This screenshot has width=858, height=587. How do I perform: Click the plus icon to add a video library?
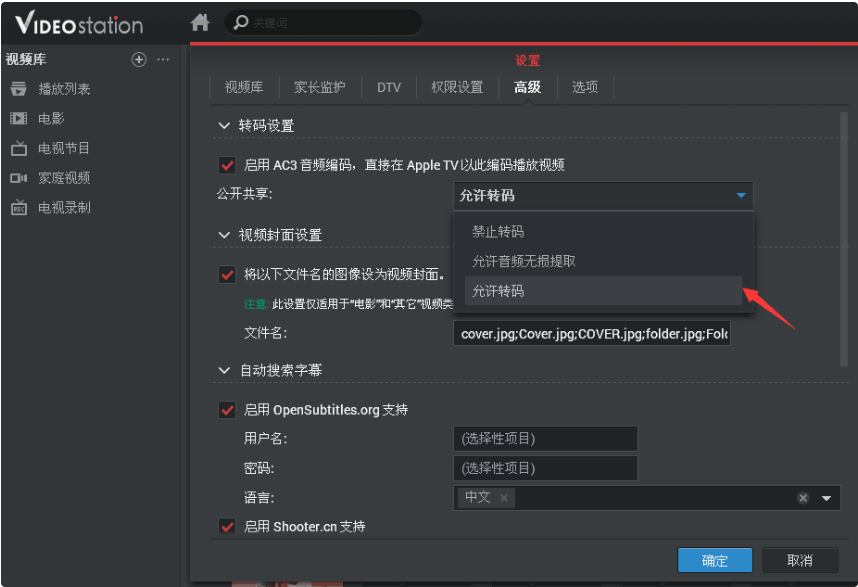click(x=139, y=59)
